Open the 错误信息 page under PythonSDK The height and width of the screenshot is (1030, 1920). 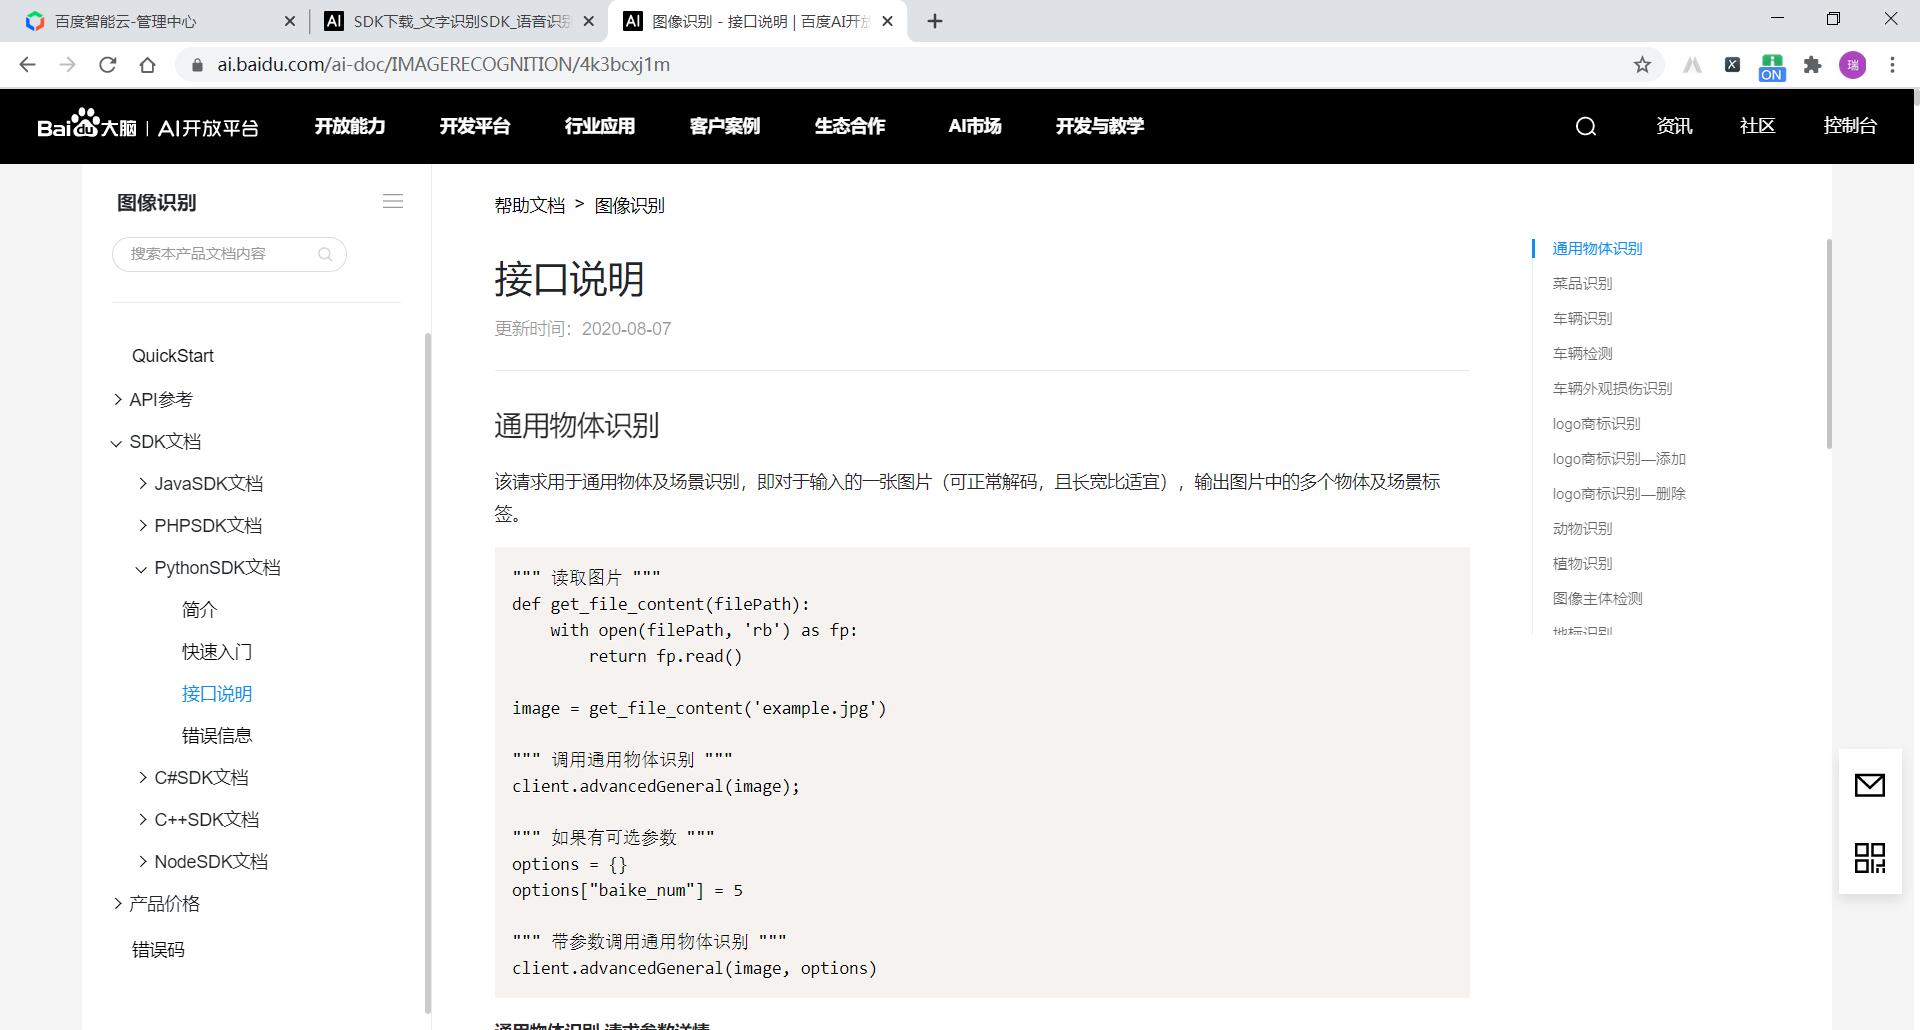217,735
